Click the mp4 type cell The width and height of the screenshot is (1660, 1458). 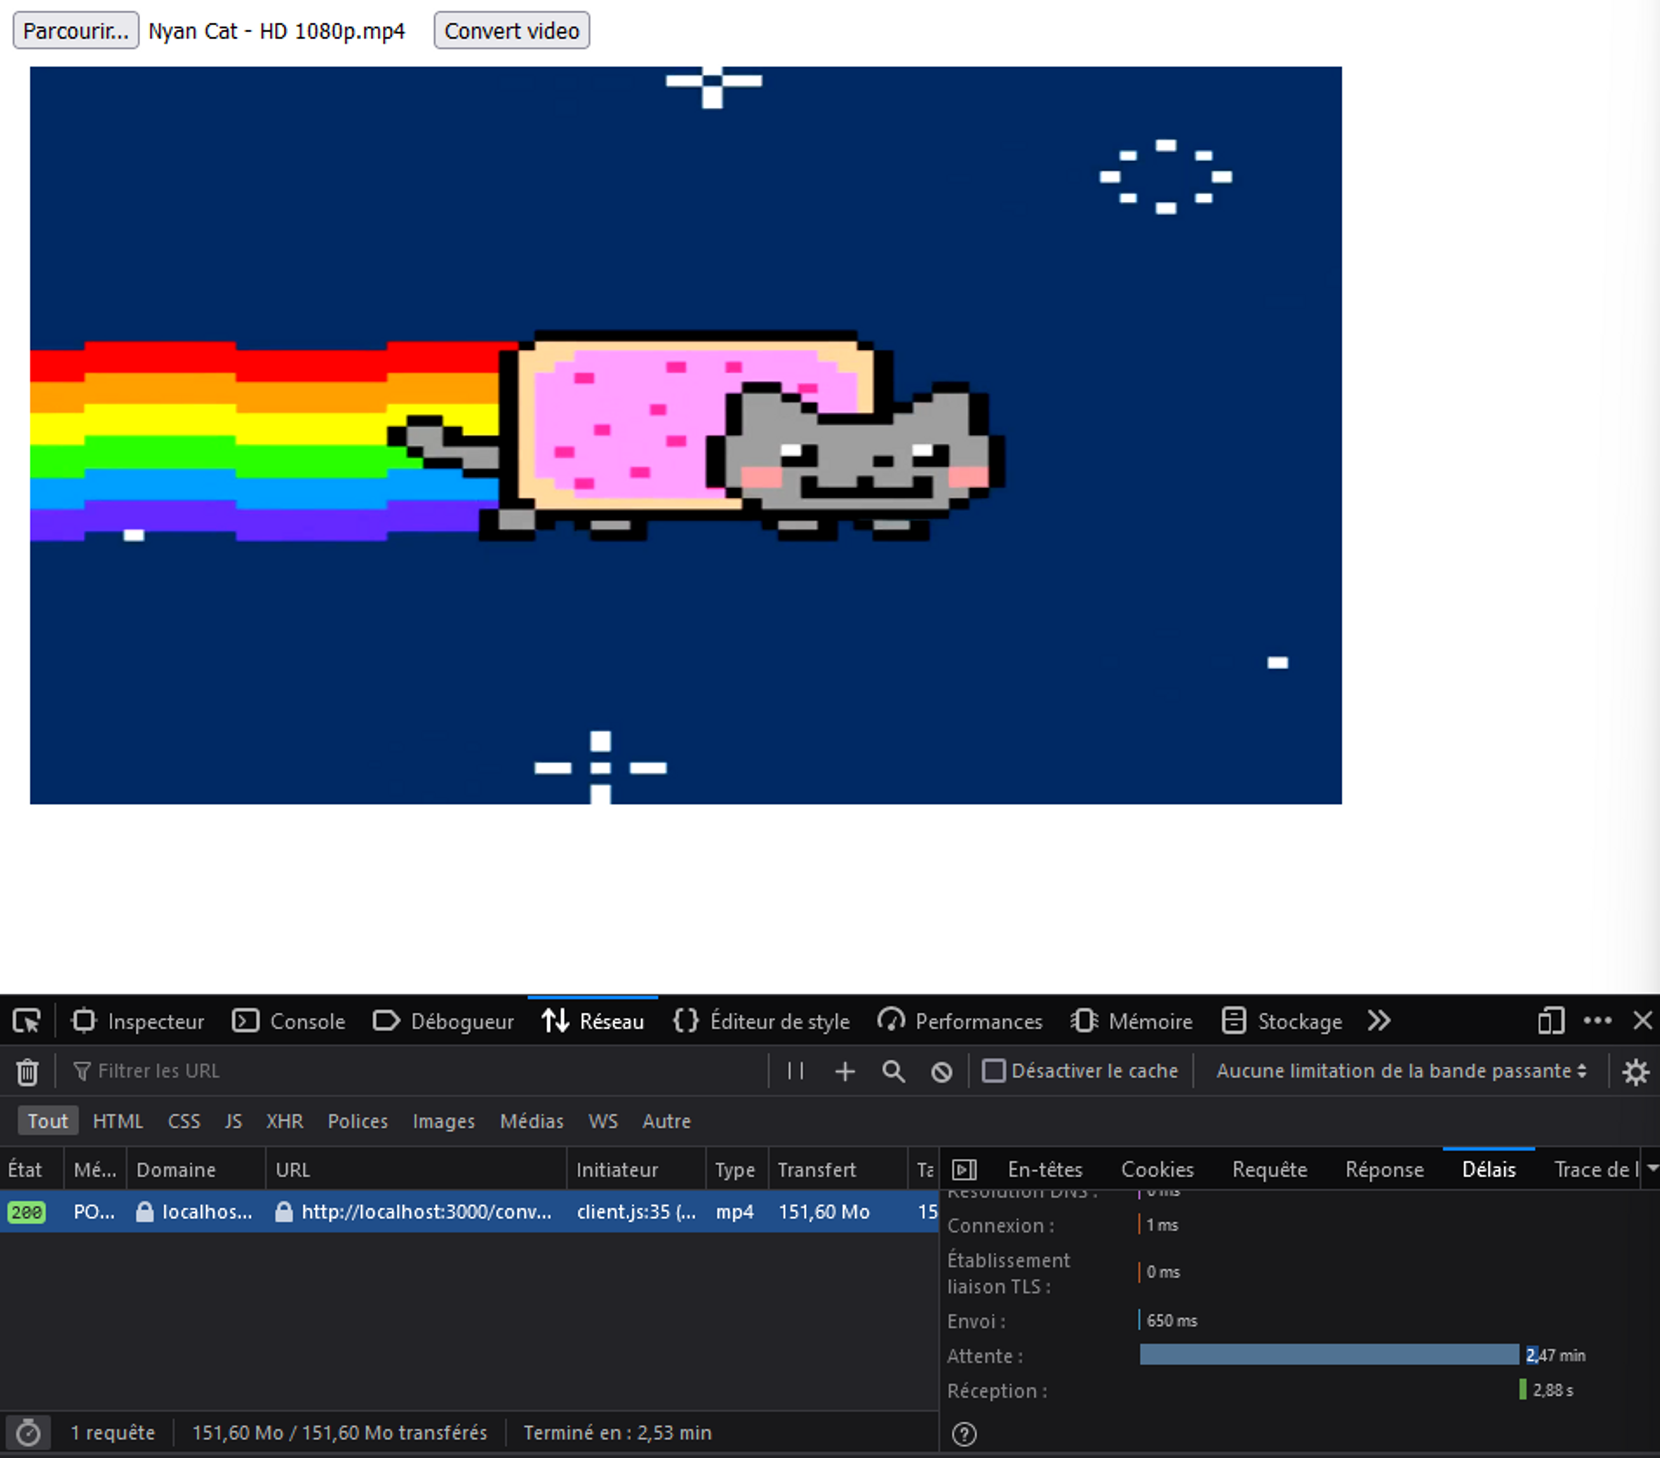[x=734, y=1212]
